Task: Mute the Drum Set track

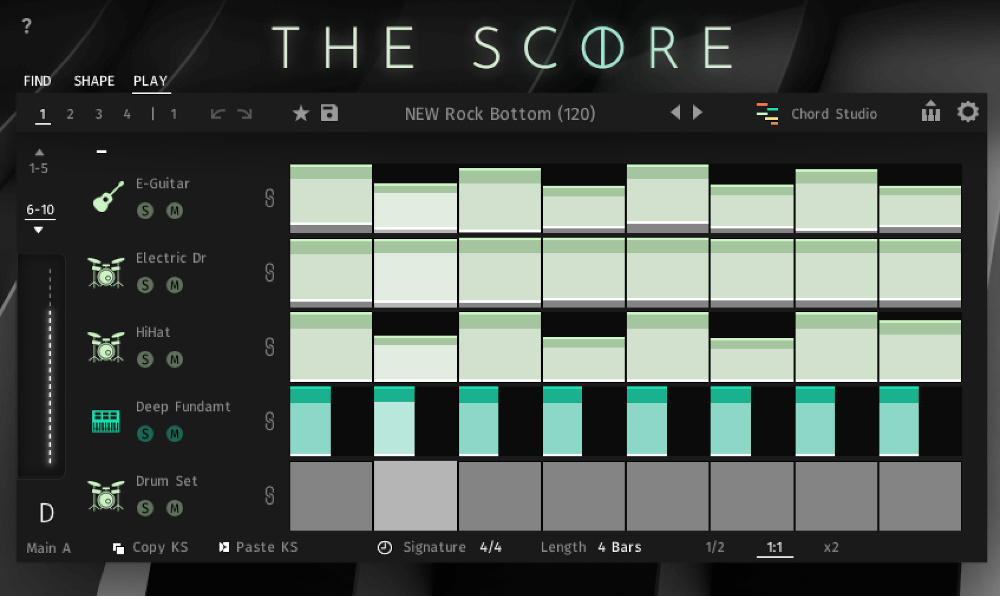Action: coord(175,508)
